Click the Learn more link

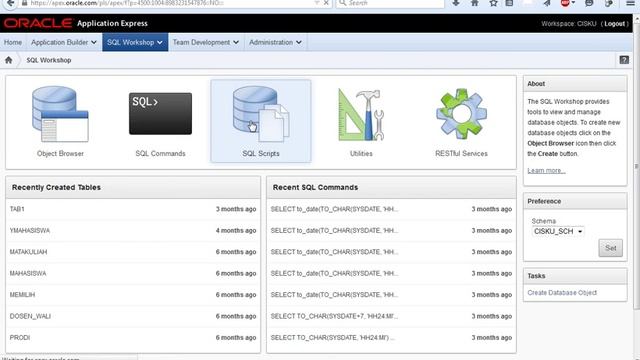point(546,170)
